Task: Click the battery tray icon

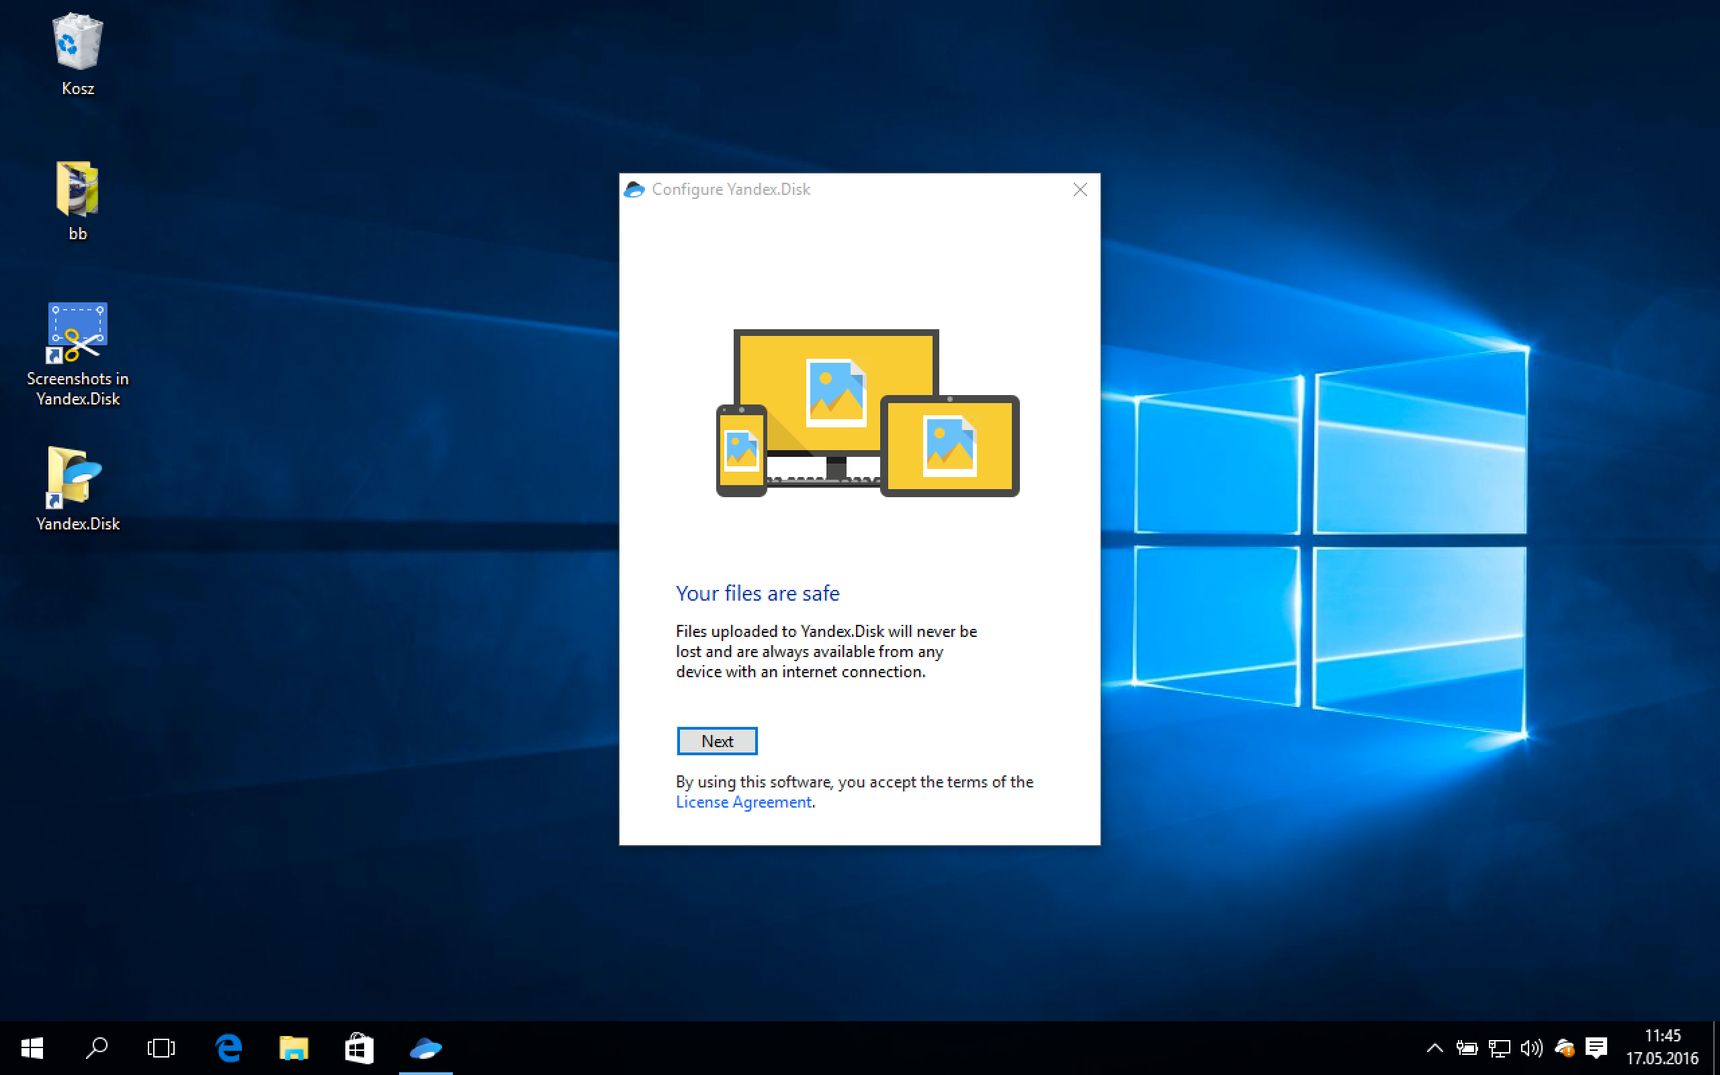Action: click(x=1467, y=1048)
